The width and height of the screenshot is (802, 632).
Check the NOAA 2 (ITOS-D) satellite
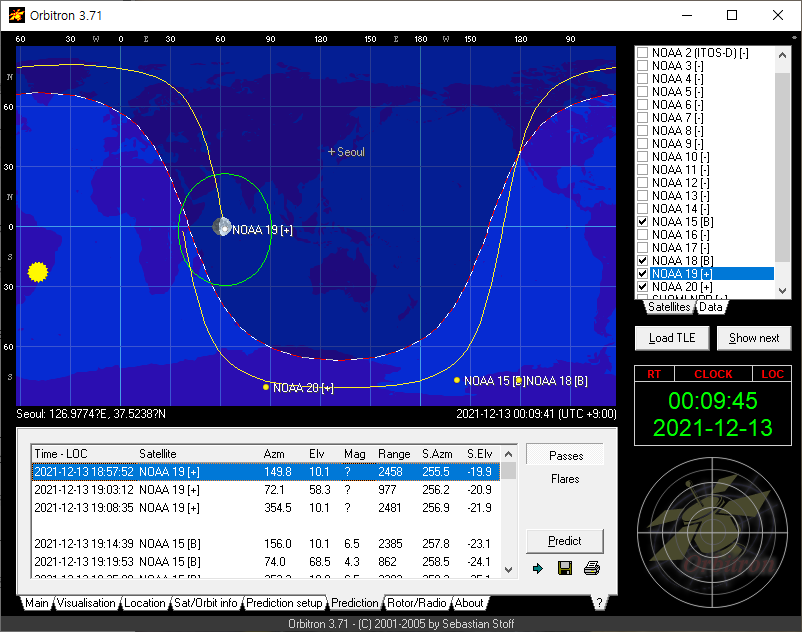point(643,53)
